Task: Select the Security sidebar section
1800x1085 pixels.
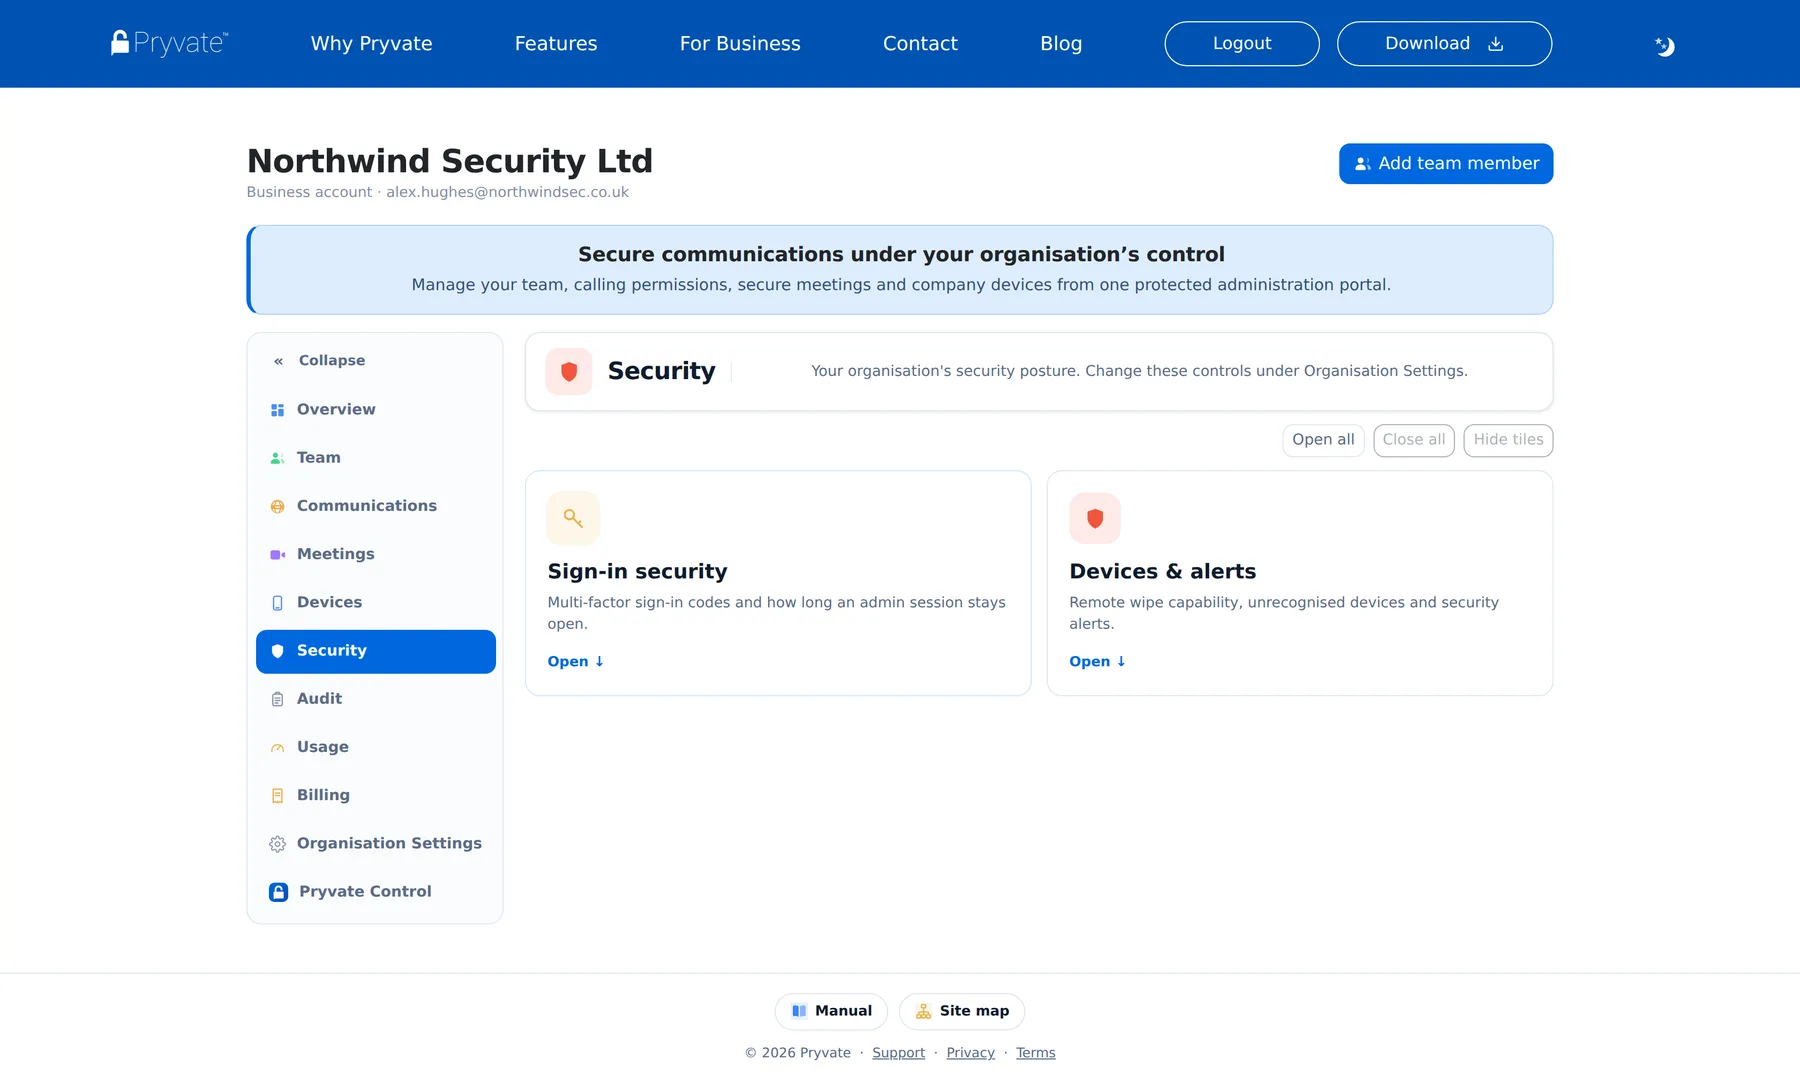Action: pos(376,651)
